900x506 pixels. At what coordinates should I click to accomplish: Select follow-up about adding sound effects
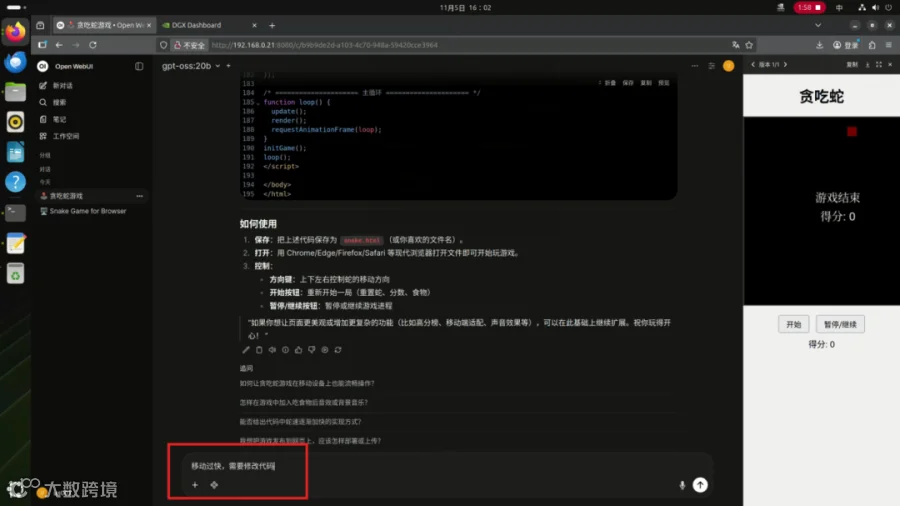click(304, 403)
